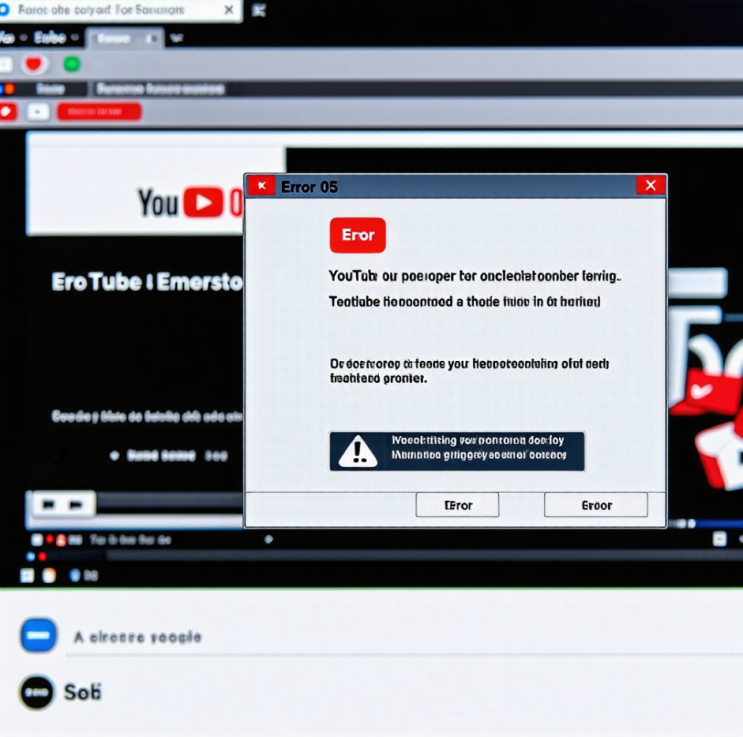Screen dimensions: 743x737
Task: Click the orange icon in the bottom bar
Action: point(49,575)
